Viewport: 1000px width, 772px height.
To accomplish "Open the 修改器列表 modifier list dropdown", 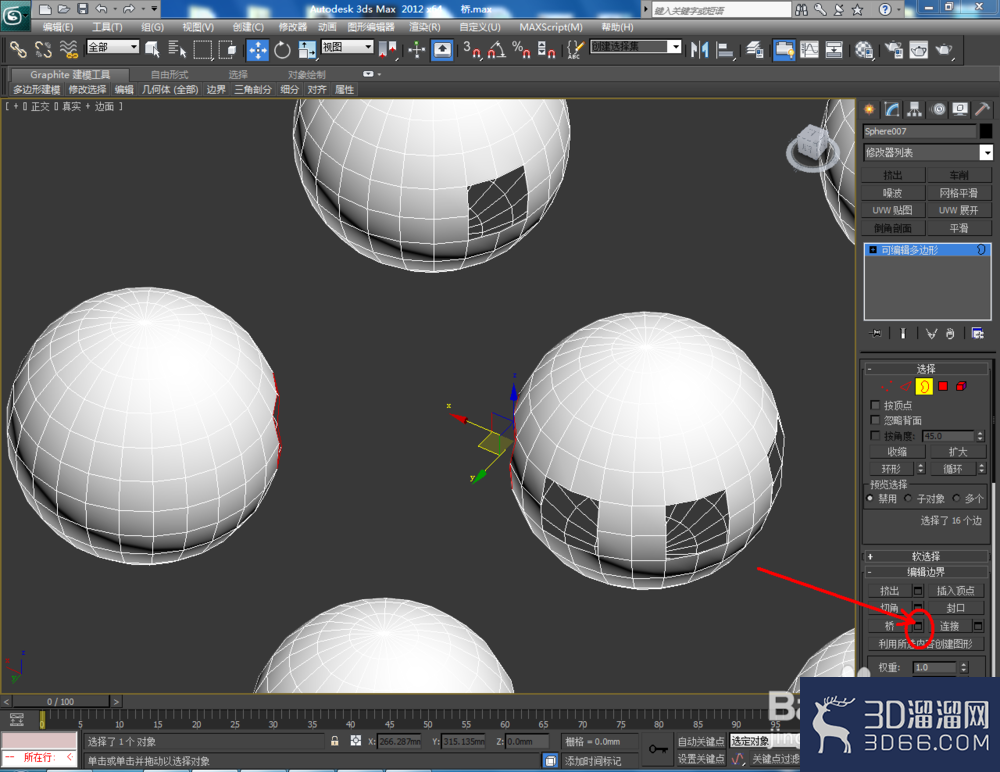I will pos(928,152).
